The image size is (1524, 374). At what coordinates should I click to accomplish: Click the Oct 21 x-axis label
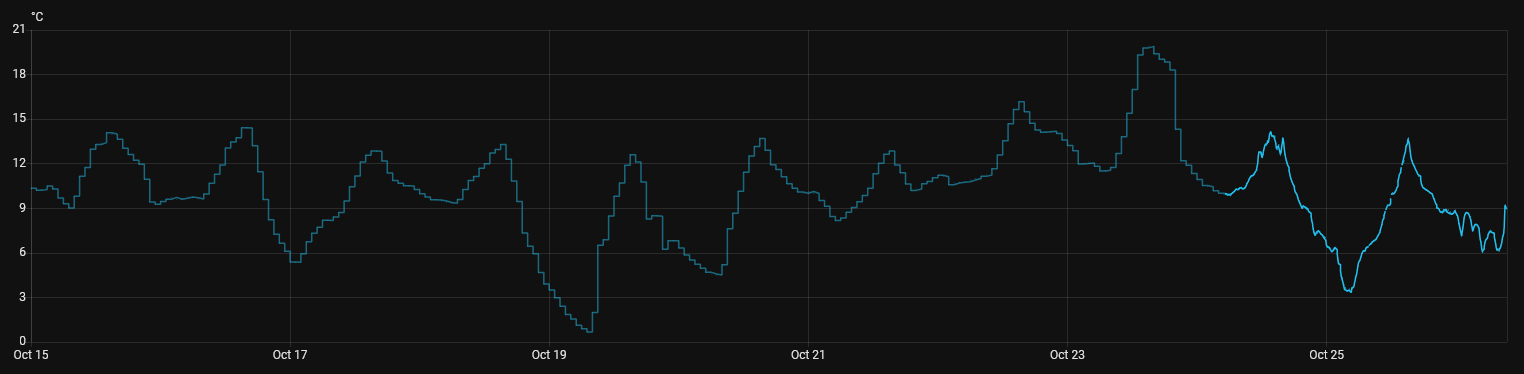[x=808, y=355]
